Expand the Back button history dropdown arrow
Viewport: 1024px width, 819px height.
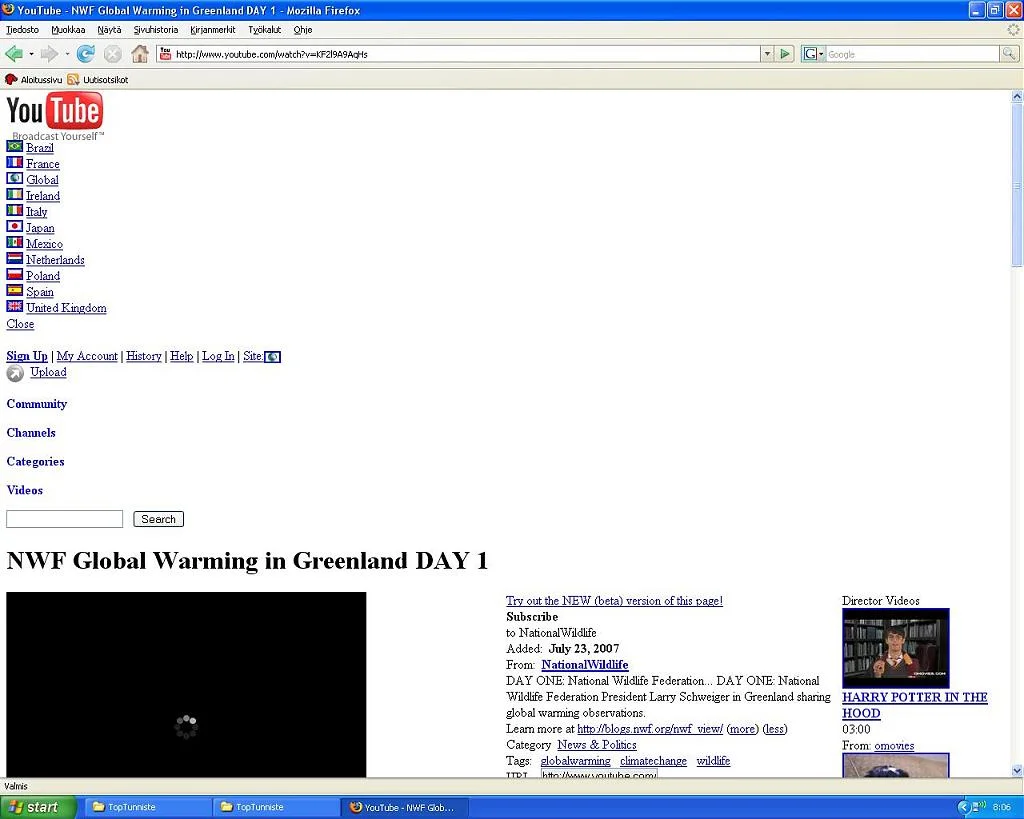31,54
